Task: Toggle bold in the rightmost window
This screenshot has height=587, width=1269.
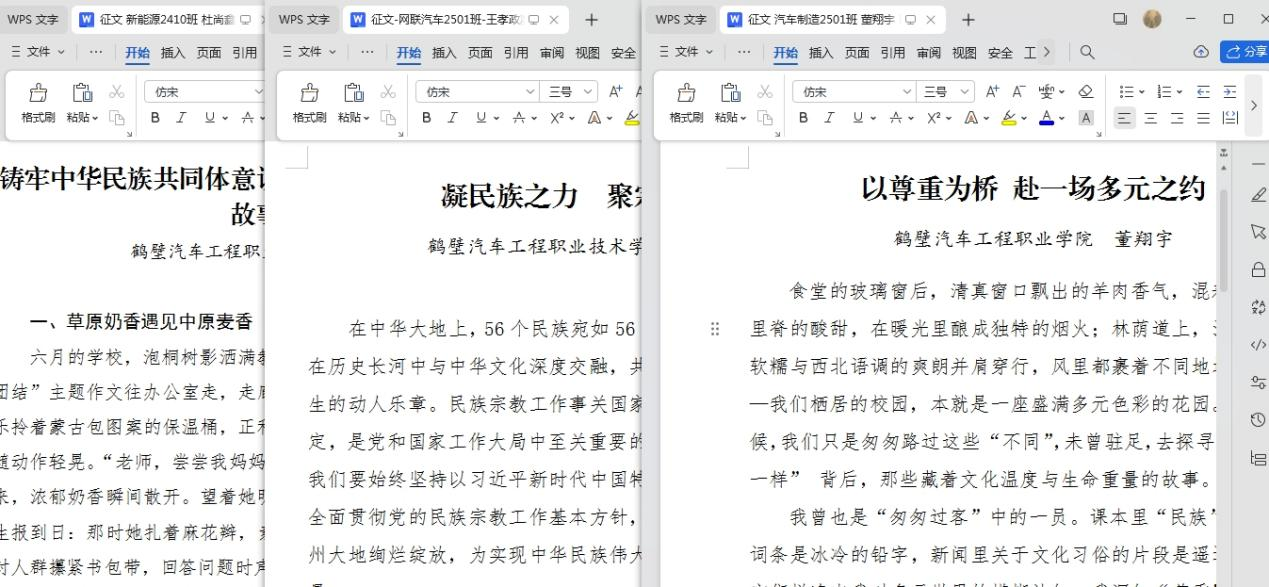Action: coord(803,118)
